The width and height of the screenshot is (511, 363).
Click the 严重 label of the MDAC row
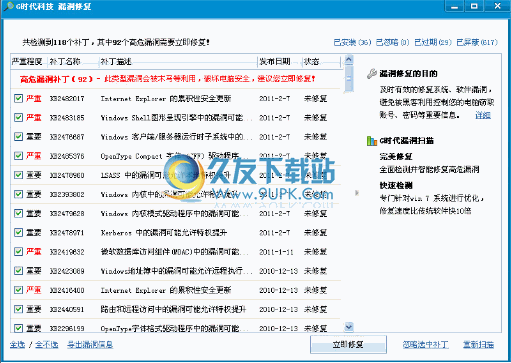click(x=34, y=252)
